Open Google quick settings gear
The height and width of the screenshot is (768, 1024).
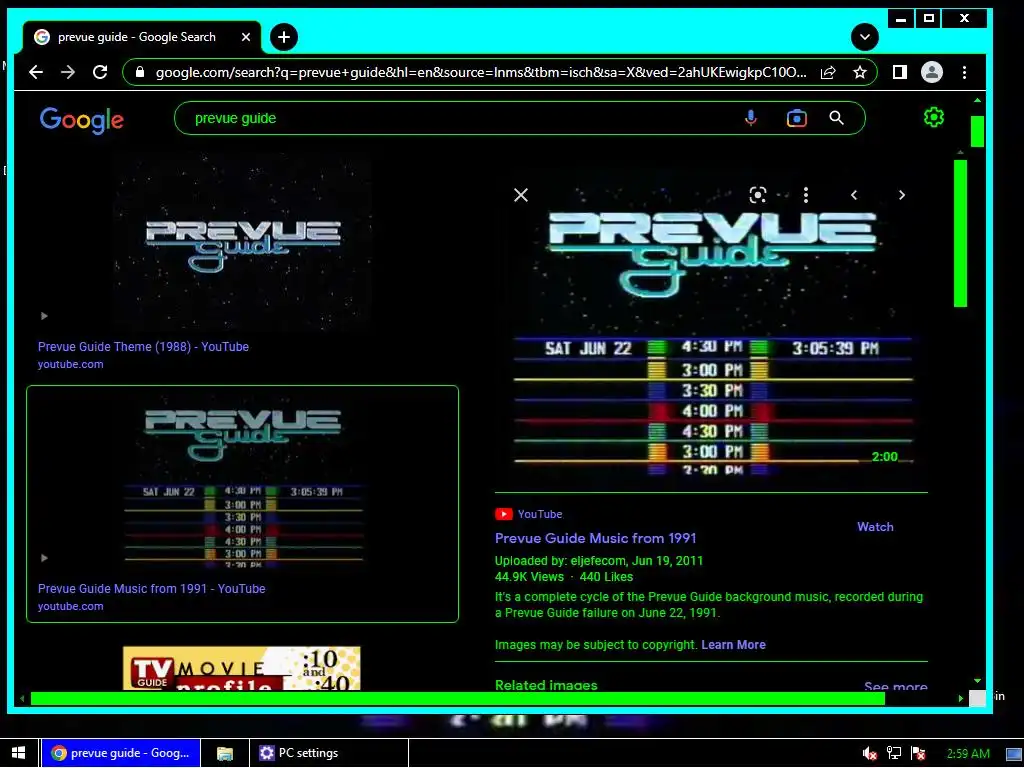point(934,118)
